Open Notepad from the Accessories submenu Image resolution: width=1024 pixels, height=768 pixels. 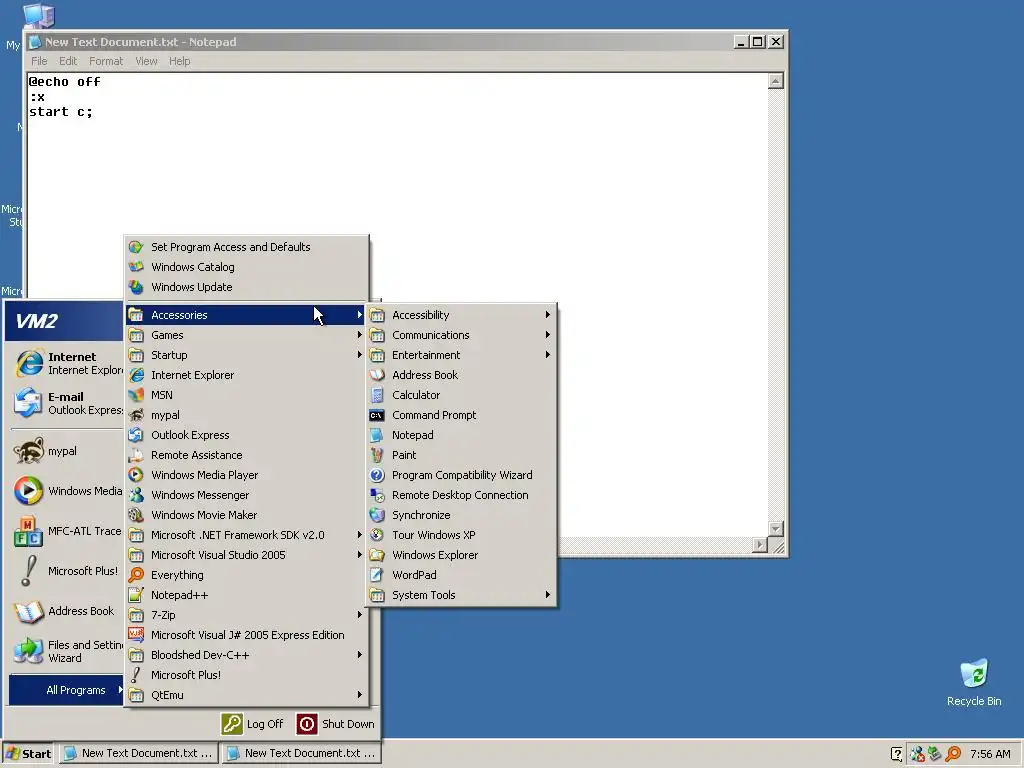(462, 435)
